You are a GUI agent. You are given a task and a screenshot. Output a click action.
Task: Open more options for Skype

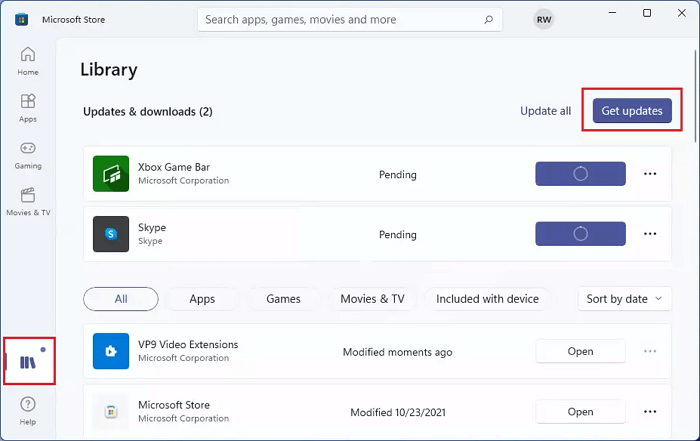coord(650,233)
